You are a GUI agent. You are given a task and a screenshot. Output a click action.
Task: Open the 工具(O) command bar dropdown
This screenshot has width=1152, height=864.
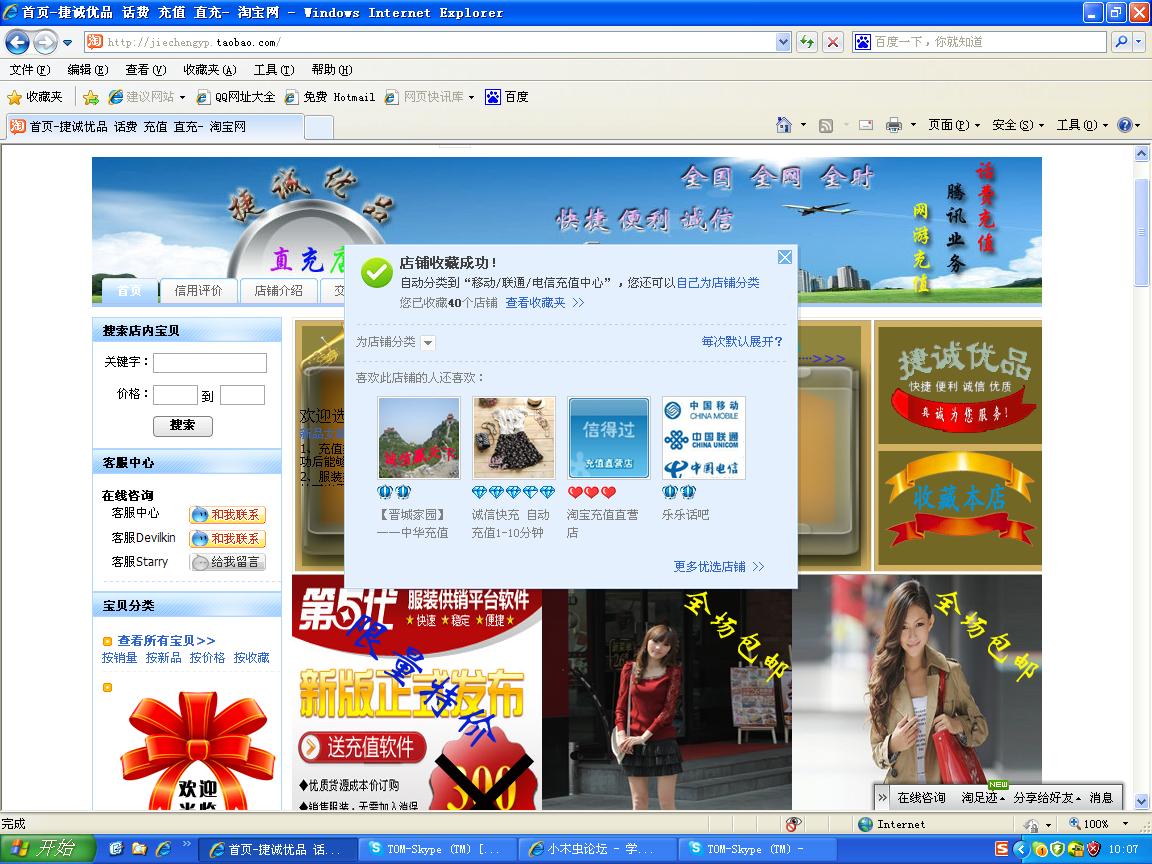[x=1082, y=125]
